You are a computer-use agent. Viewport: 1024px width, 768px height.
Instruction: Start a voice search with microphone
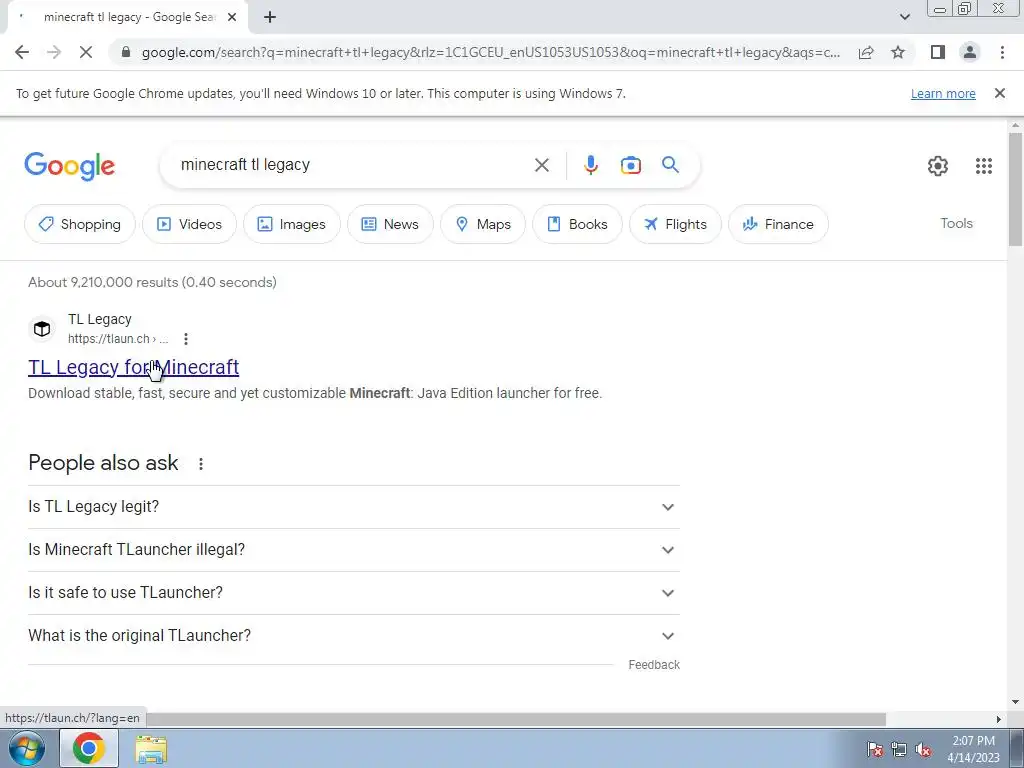coord(590,165)
